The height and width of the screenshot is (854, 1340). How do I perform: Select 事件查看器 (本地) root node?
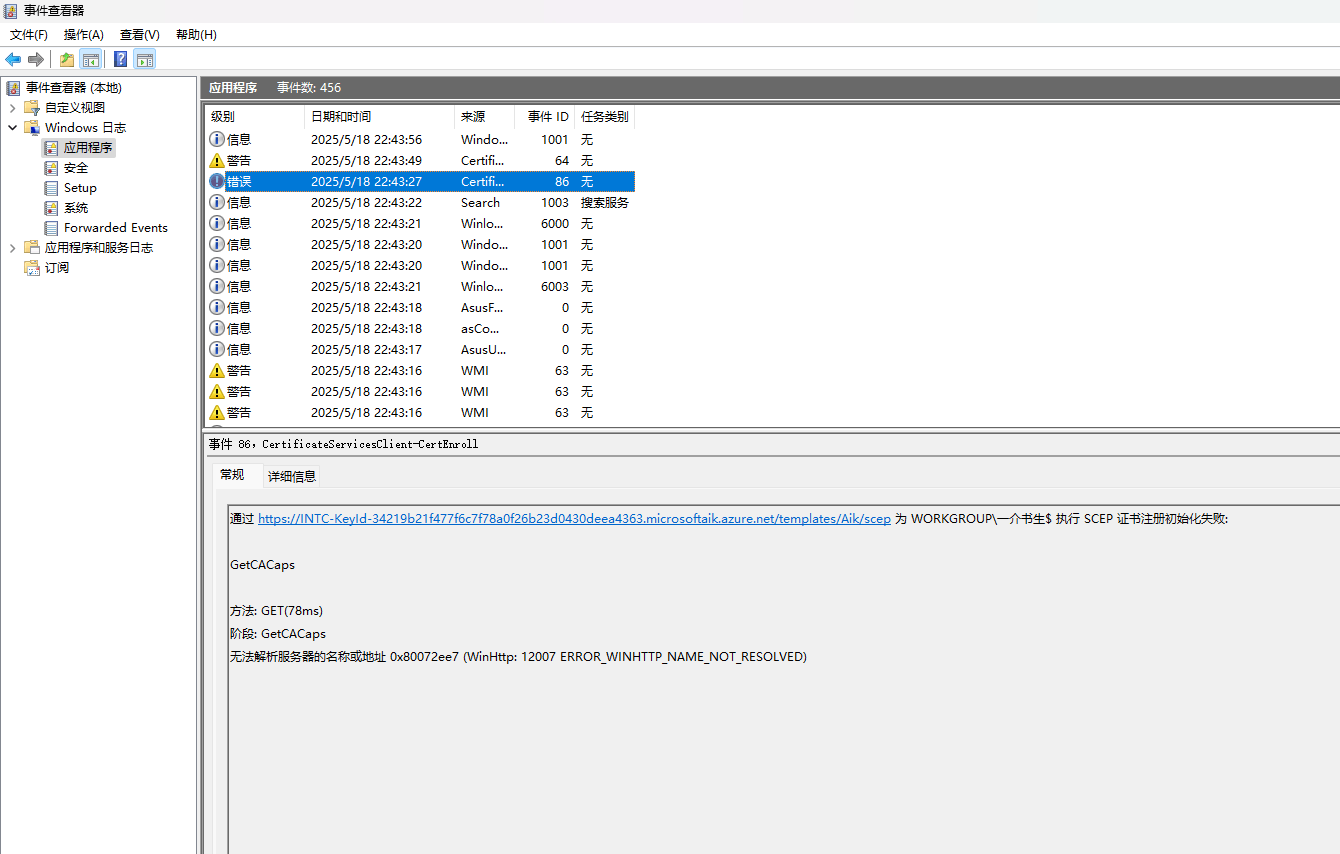73,88
